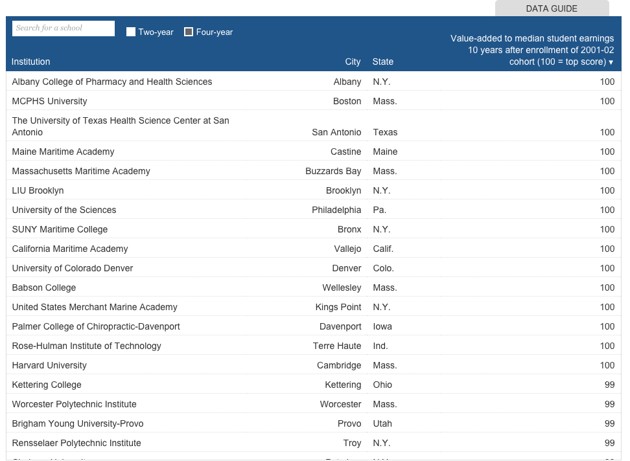630x461 pixels.
Task: Sort by the Institution column header
Action: click(31, 61)
